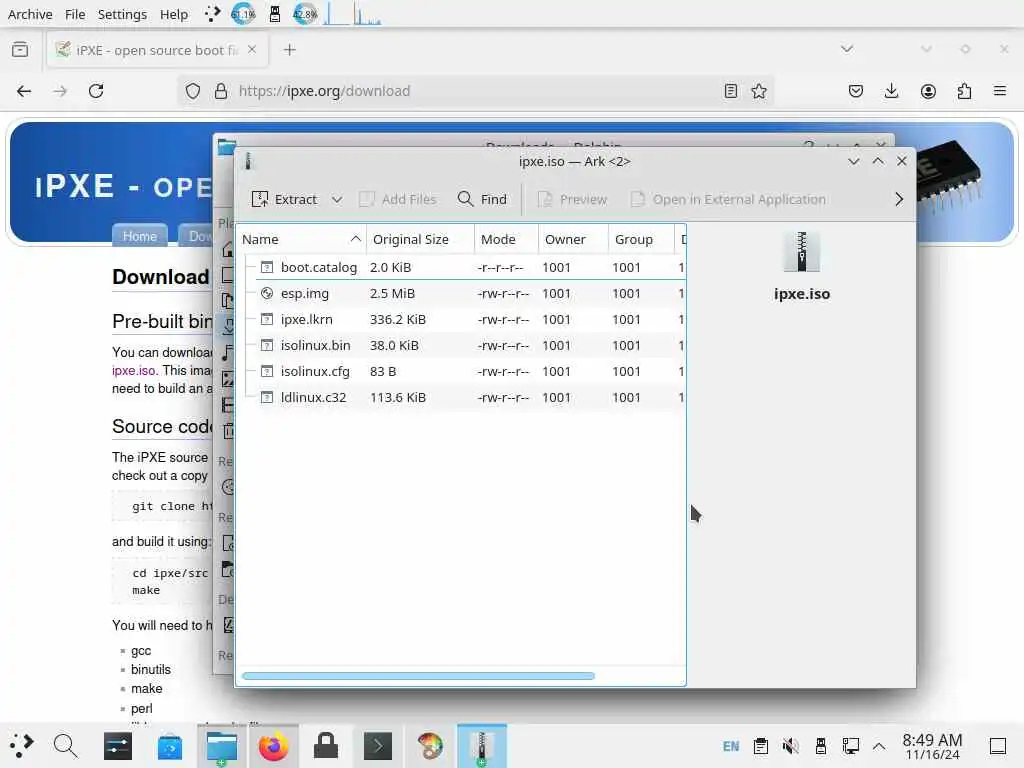This screenshot has height=768, width=1024.
Task: Close the iPXE browser tab
Action: [252, 50]
